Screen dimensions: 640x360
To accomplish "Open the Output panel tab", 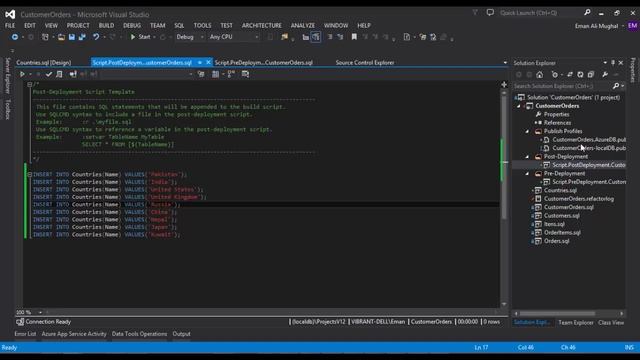I will point(181,334).
